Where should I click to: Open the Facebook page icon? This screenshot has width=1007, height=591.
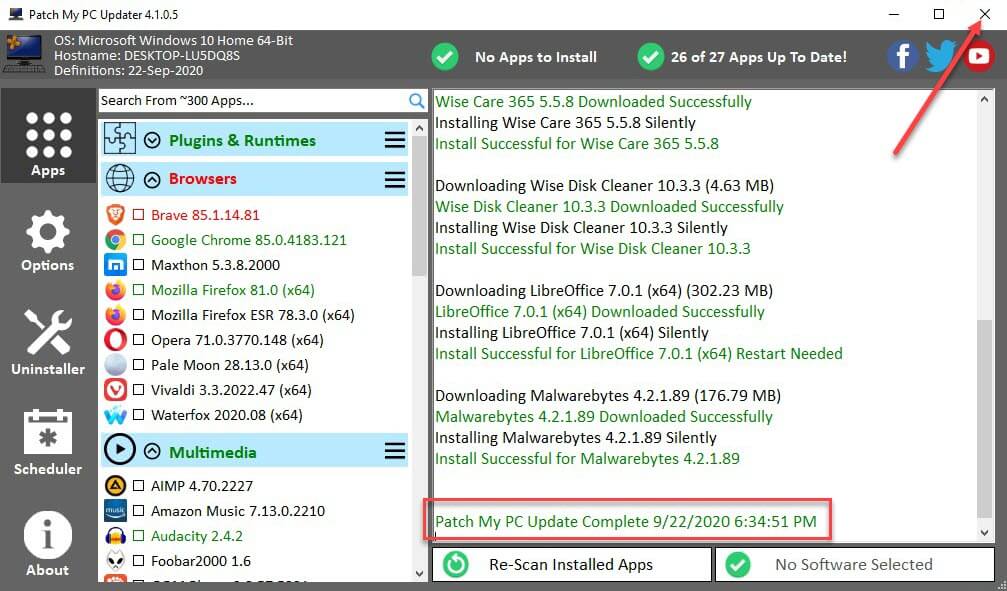click(x=902, y=56)
